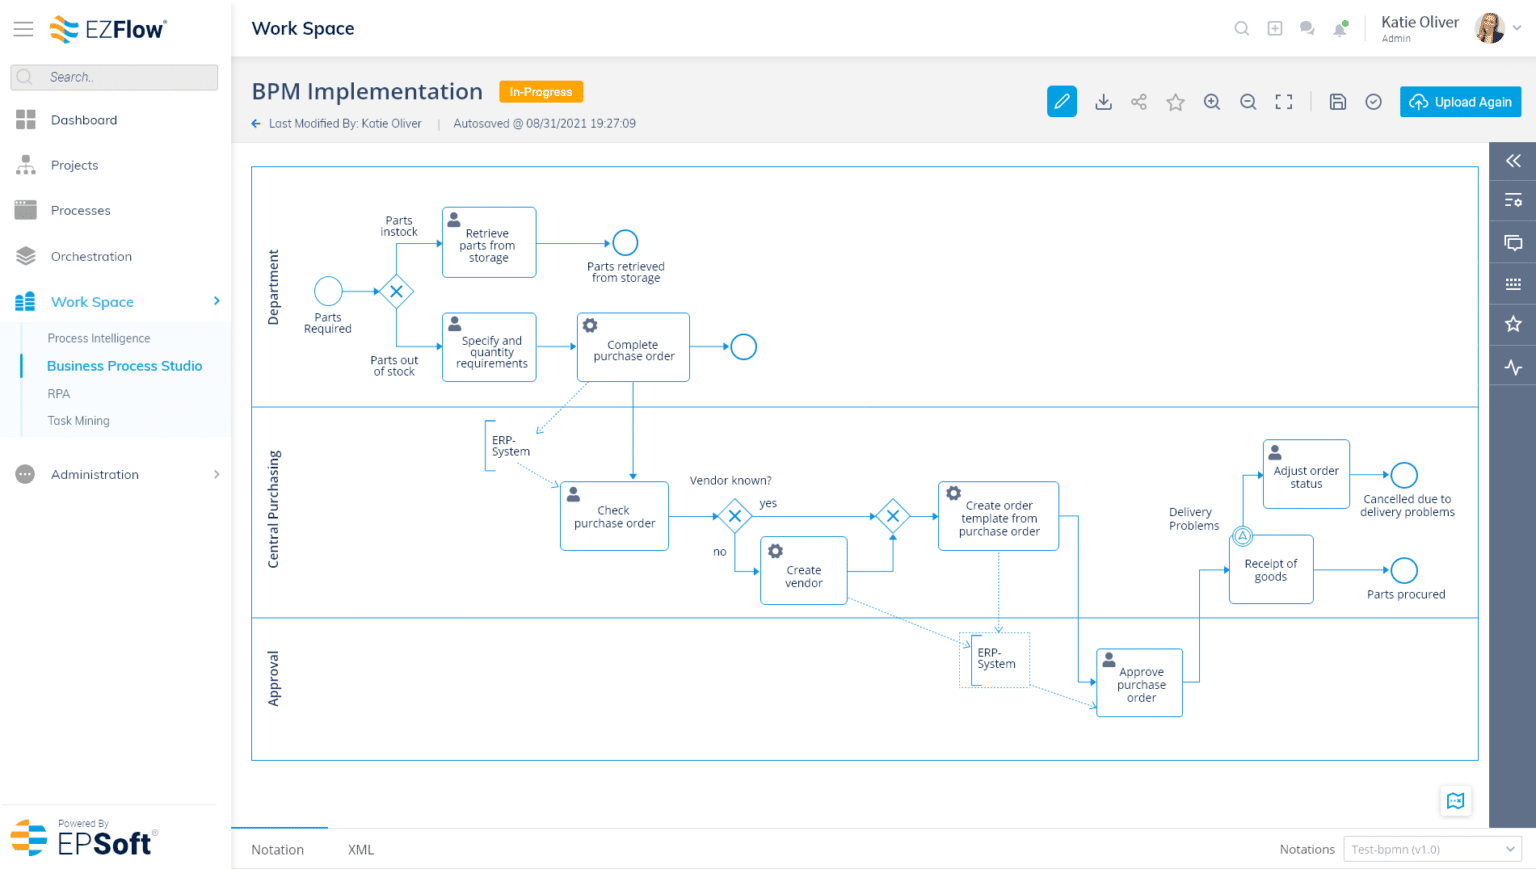This screenshot has width=1536, height=869.
Task: Click the Download diagram icon
Action: pos(1103,101)
